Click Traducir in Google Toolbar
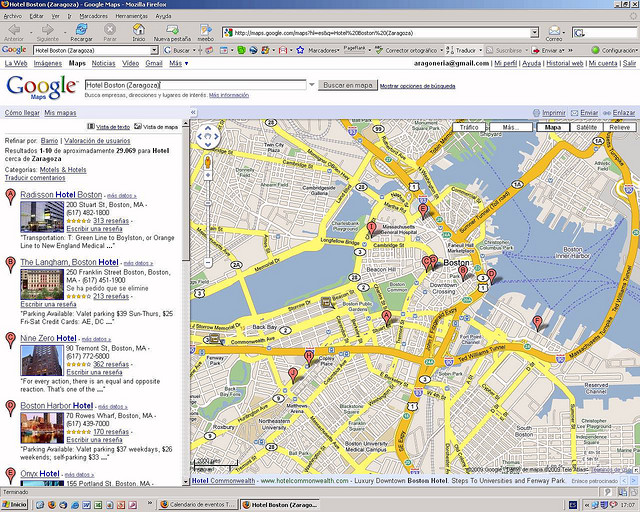The image size is (640, 512). tap(465, 50)
